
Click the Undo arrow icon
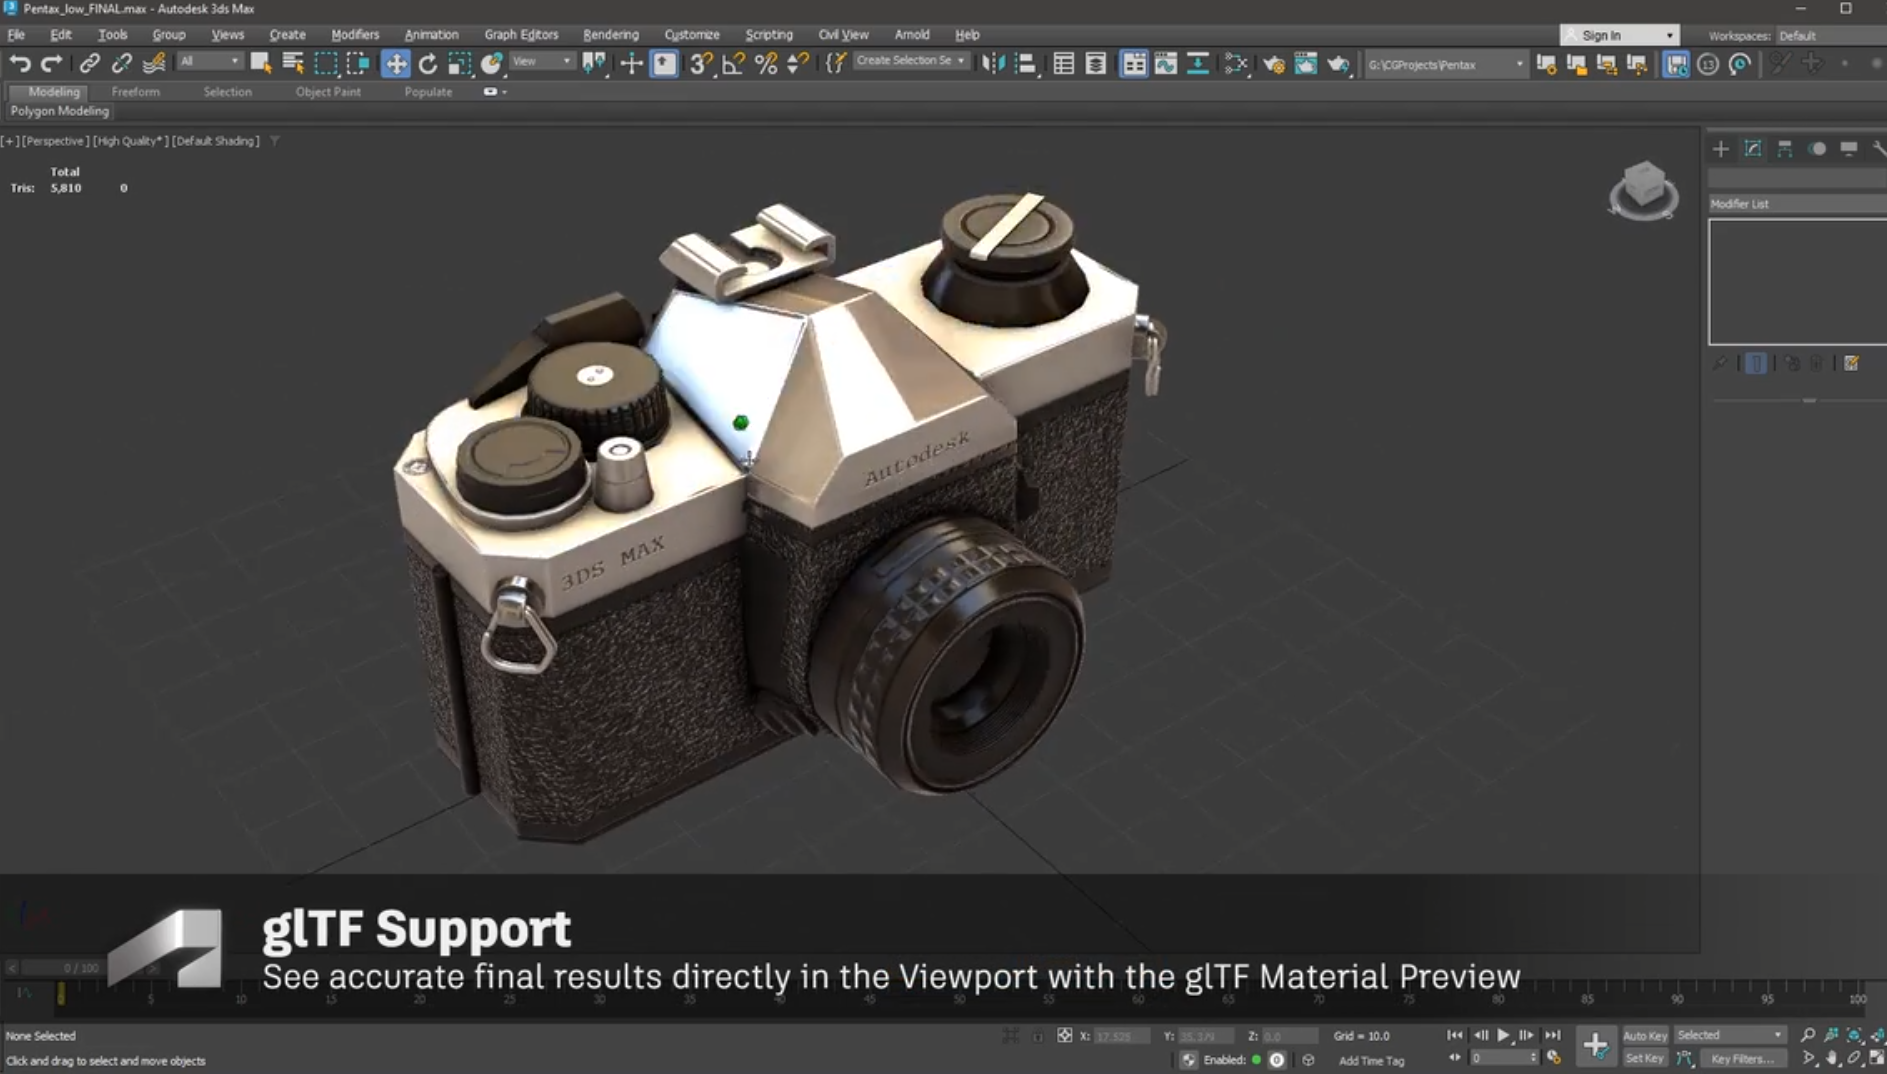(x=19, y=64)
